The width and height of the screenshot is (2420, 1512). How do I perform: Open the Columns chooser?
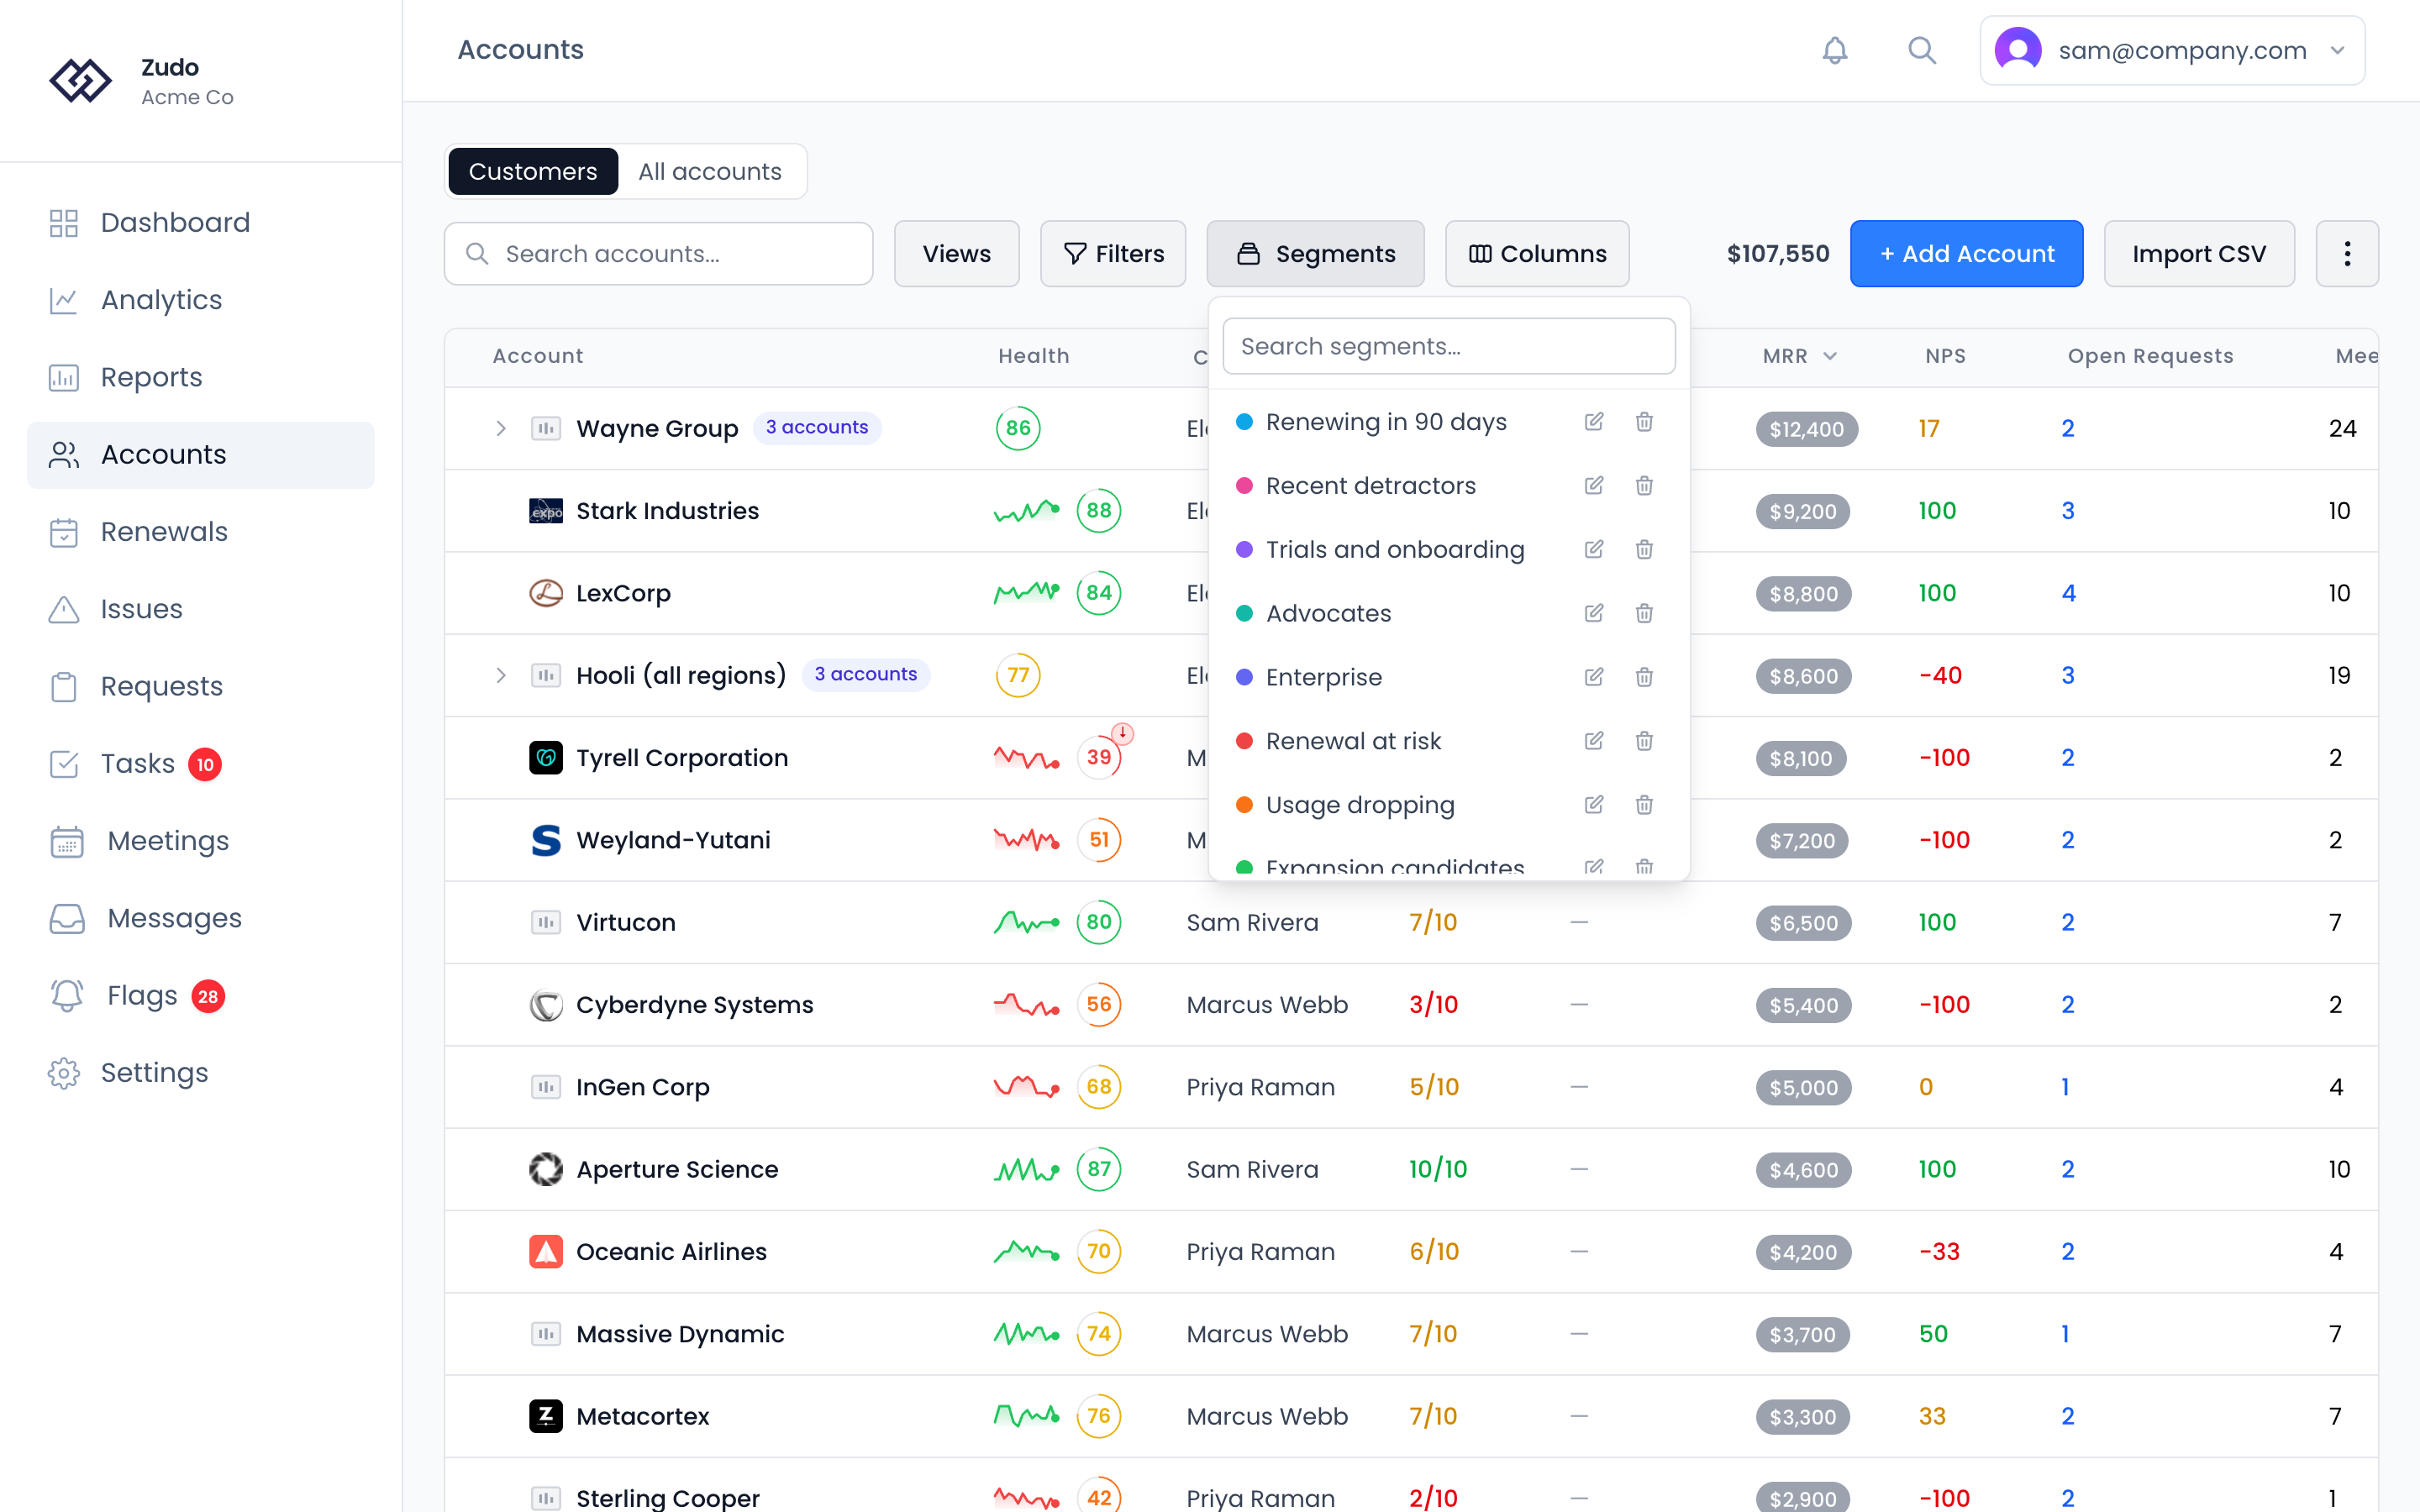coord(1537,254)
